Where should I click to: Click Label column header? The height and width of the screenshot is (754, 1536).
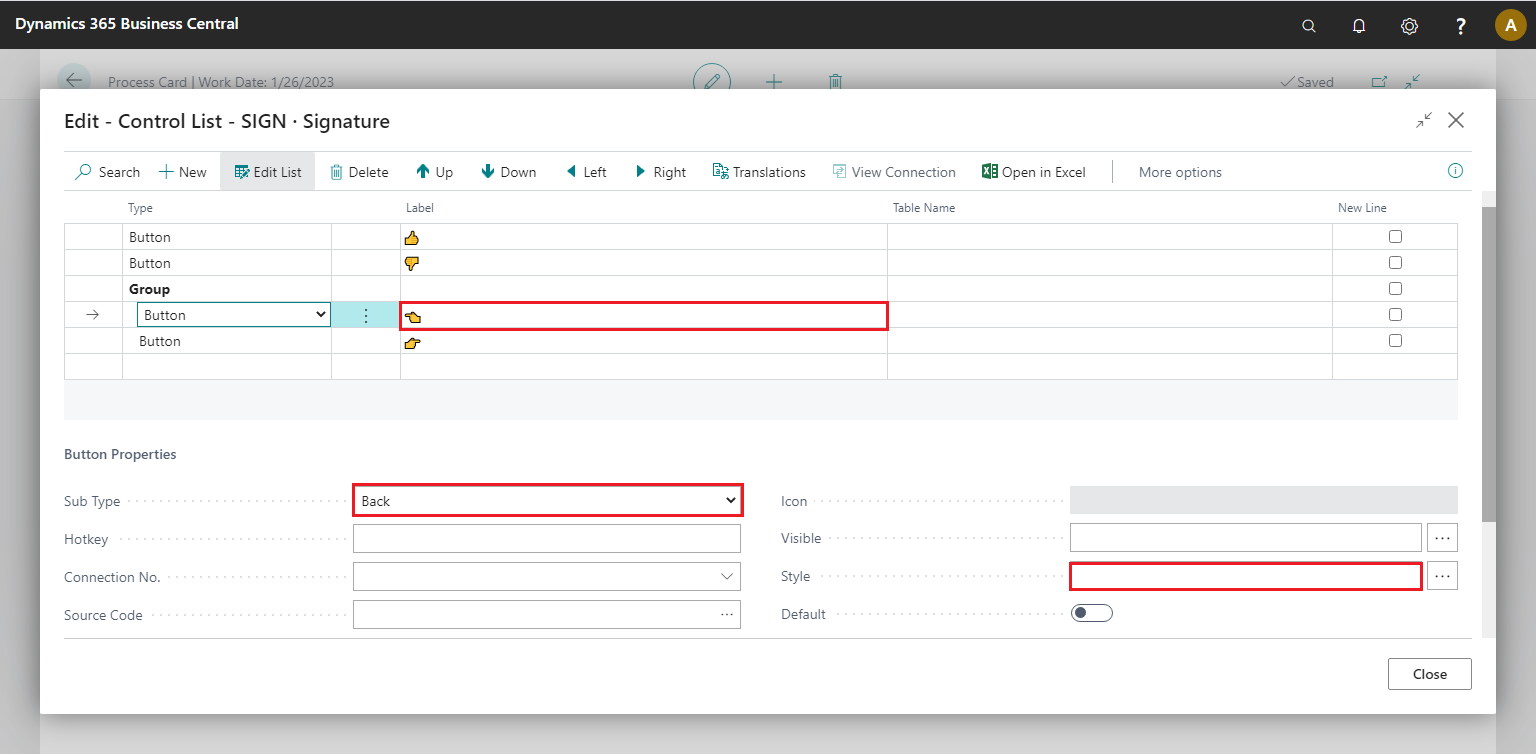tap(420, 208)
